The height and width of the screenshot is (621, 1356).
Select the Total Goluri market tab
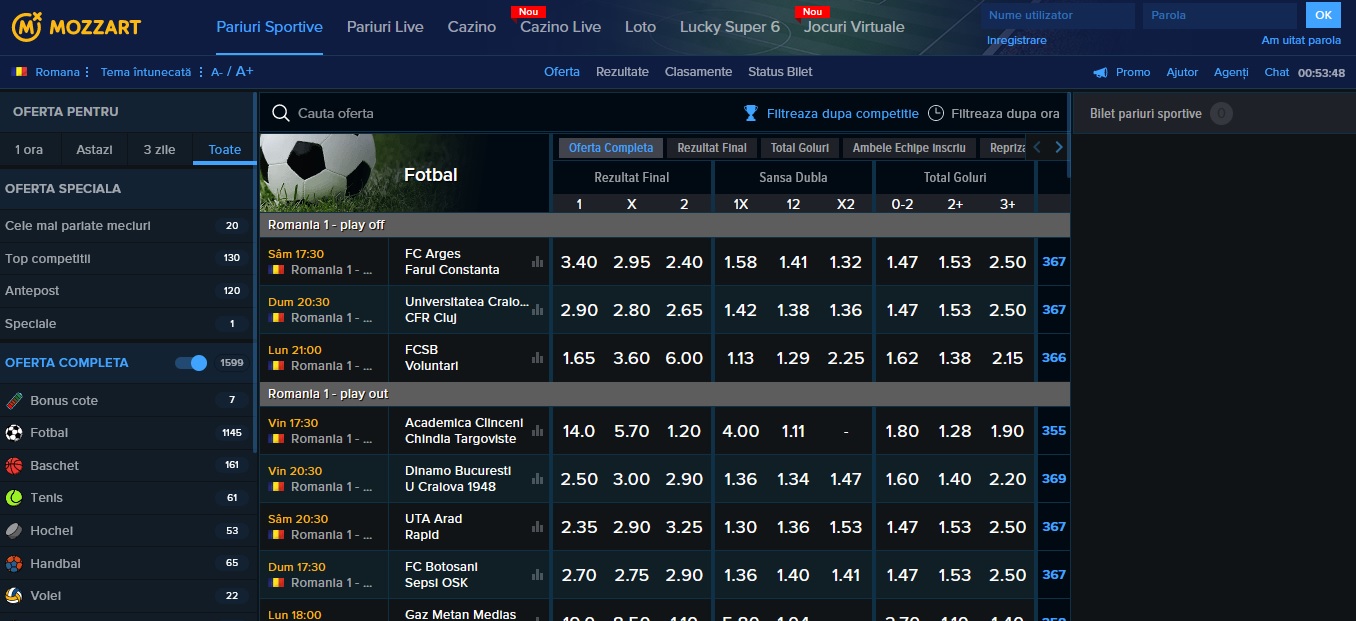pos(800,148)
